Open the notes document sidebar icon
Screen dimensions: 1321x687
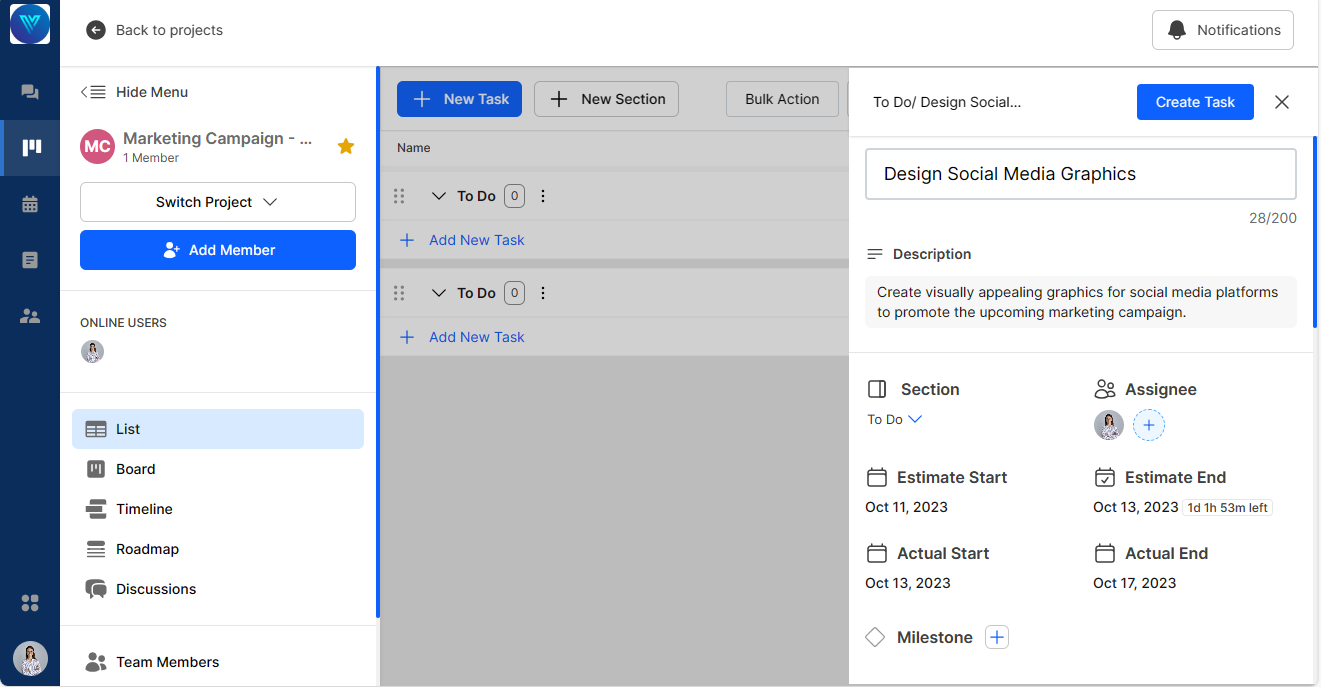(x=30, y=260)
